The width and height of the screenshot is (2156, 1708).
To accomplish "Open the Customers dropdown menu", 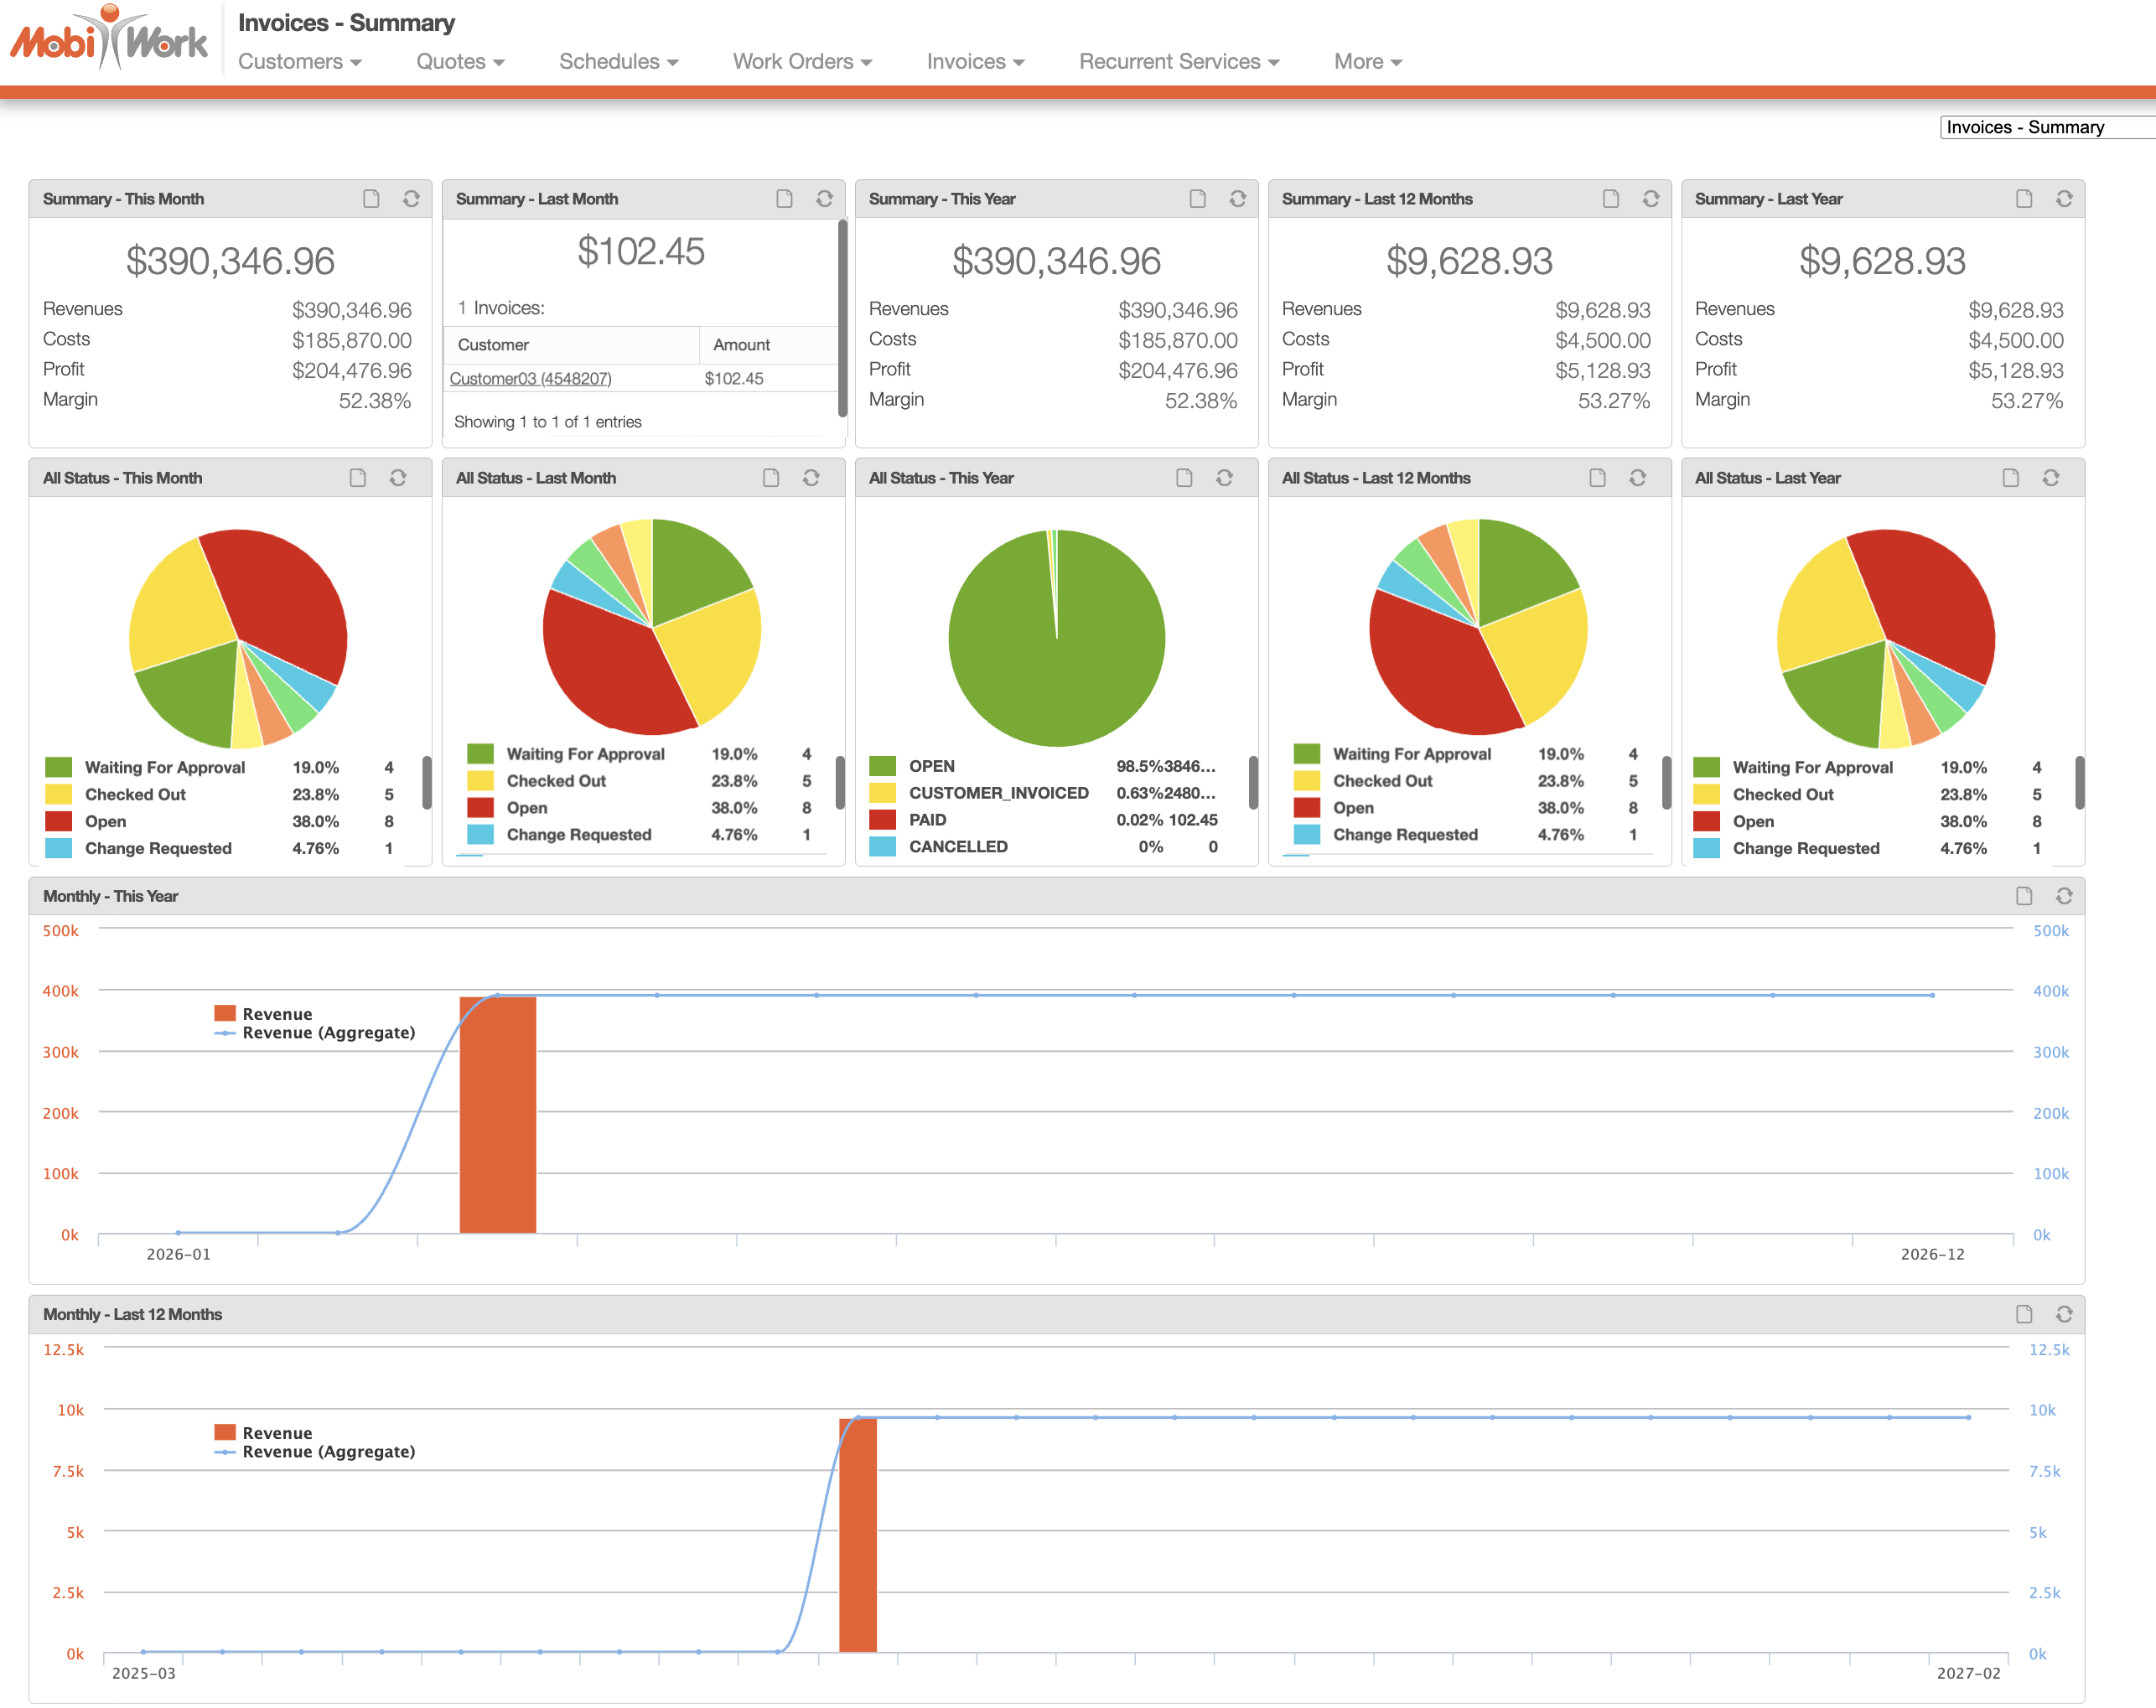I will point(299,62).
